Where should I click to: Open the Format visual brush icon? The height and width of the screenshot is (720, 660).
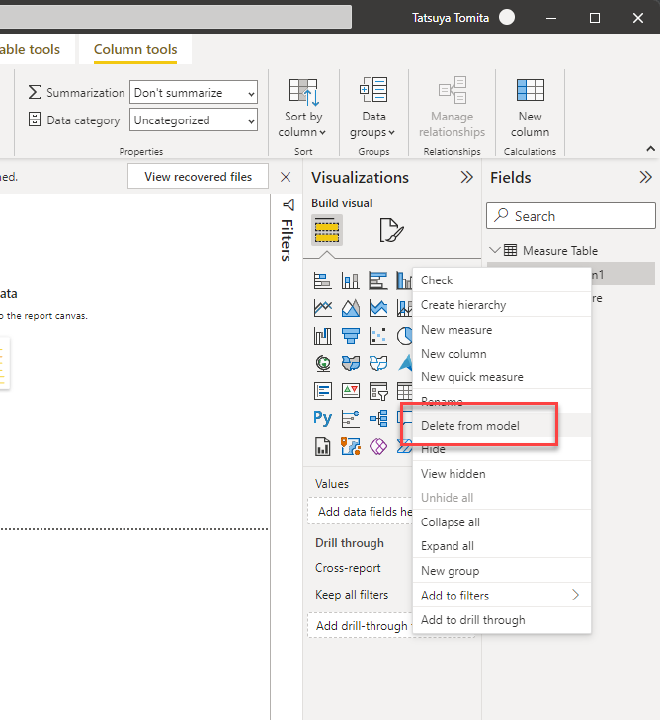click(x=391, y=230)
